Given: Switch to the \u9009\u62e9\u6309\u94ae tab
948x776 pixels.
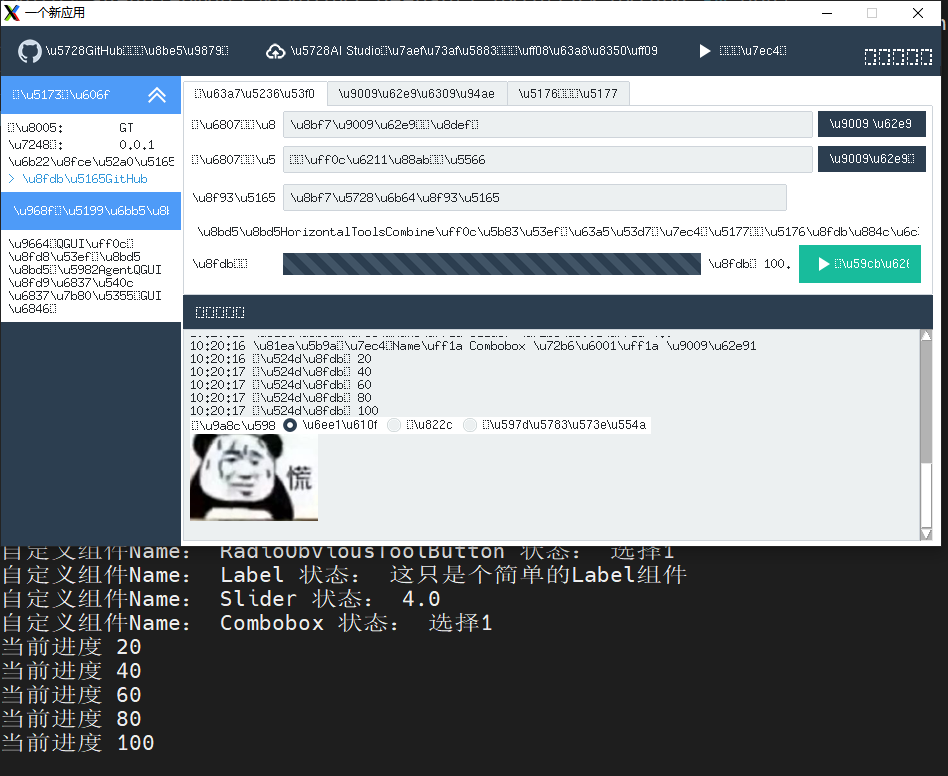Looking at the screenshot, I should [x=417, y=94].
